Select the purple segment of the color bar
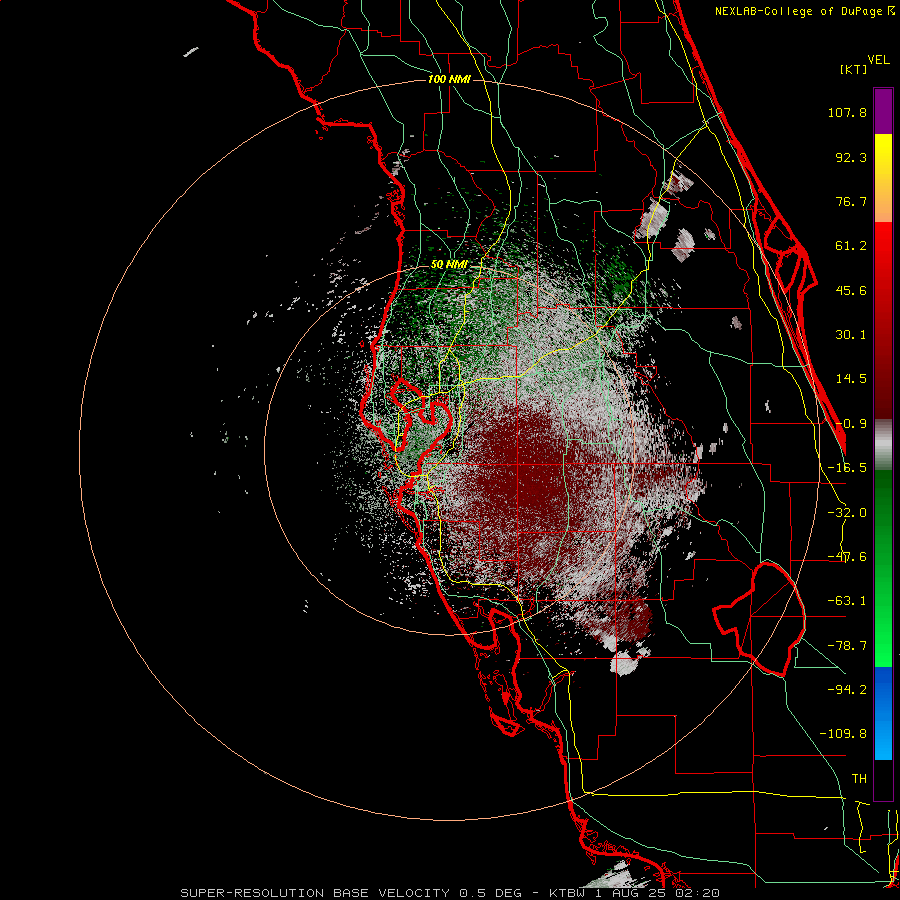 pos(883,112)
